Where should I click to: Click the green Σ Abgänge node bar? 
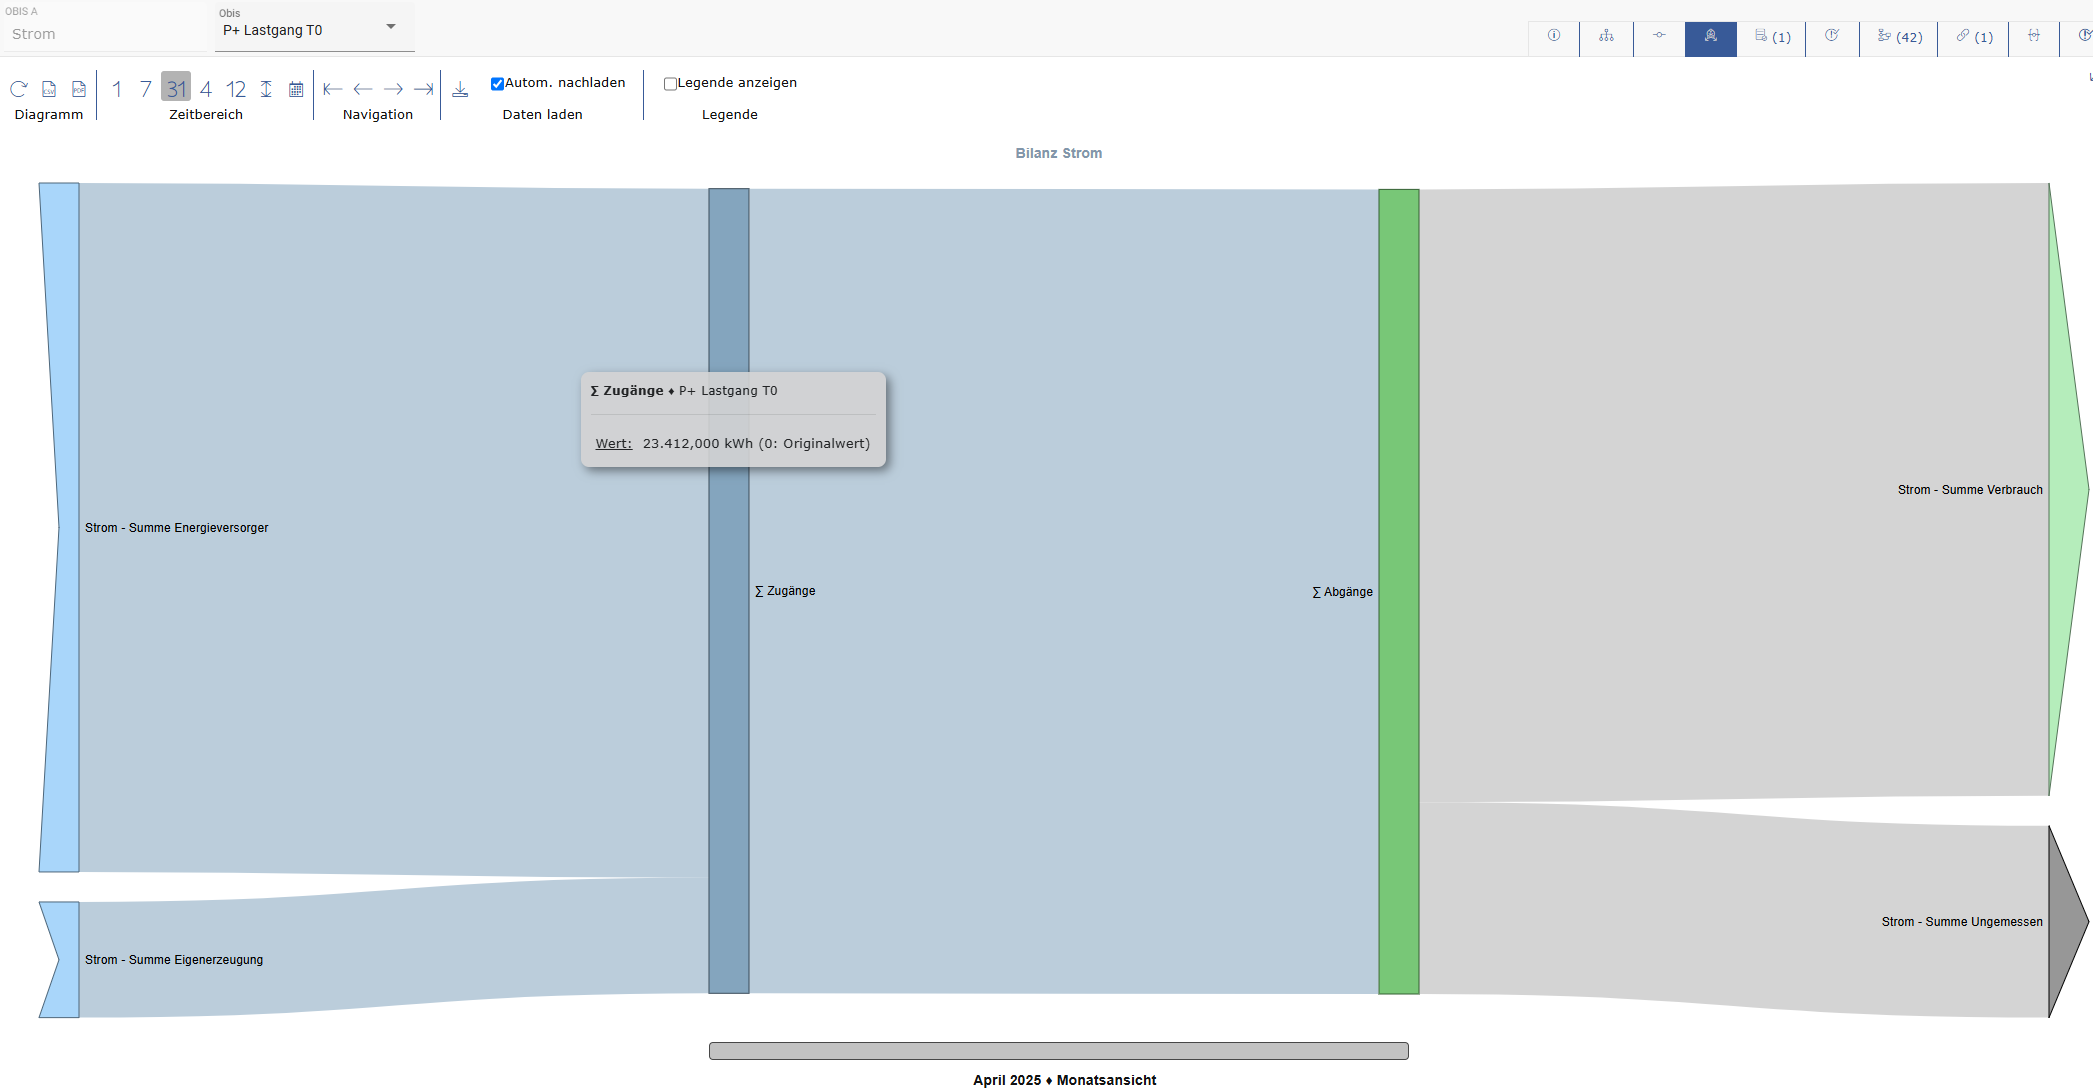(x=1398, y=700)
